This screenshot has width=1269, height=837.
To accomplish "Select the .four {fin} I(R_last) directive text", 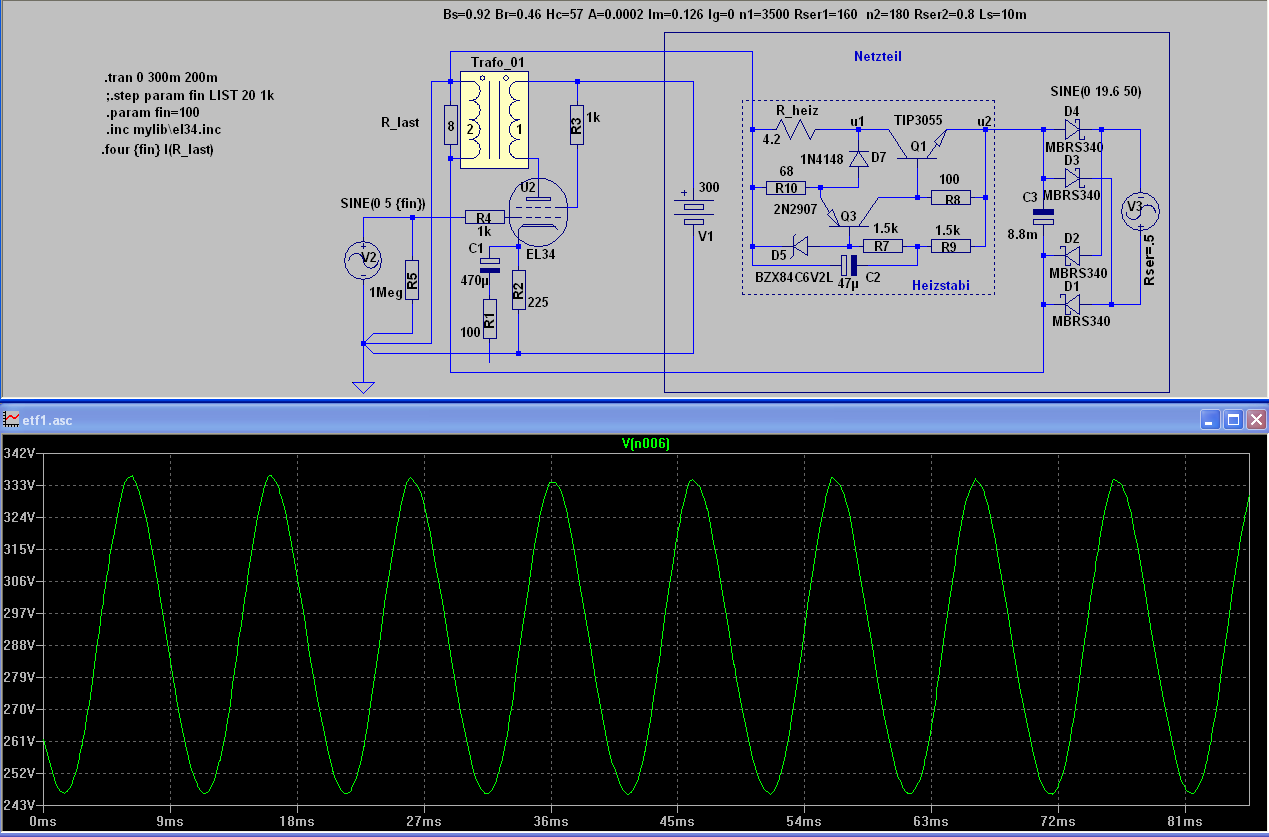I will (x=157, y=150).
